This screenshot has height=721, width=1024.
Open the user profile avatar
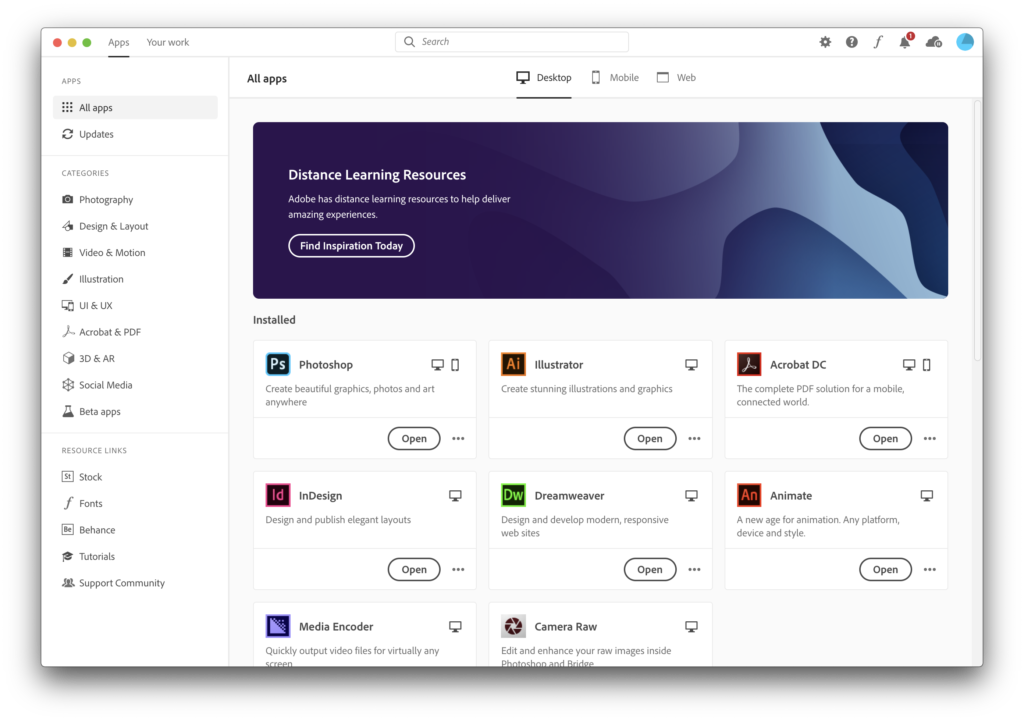pos(965,42)
